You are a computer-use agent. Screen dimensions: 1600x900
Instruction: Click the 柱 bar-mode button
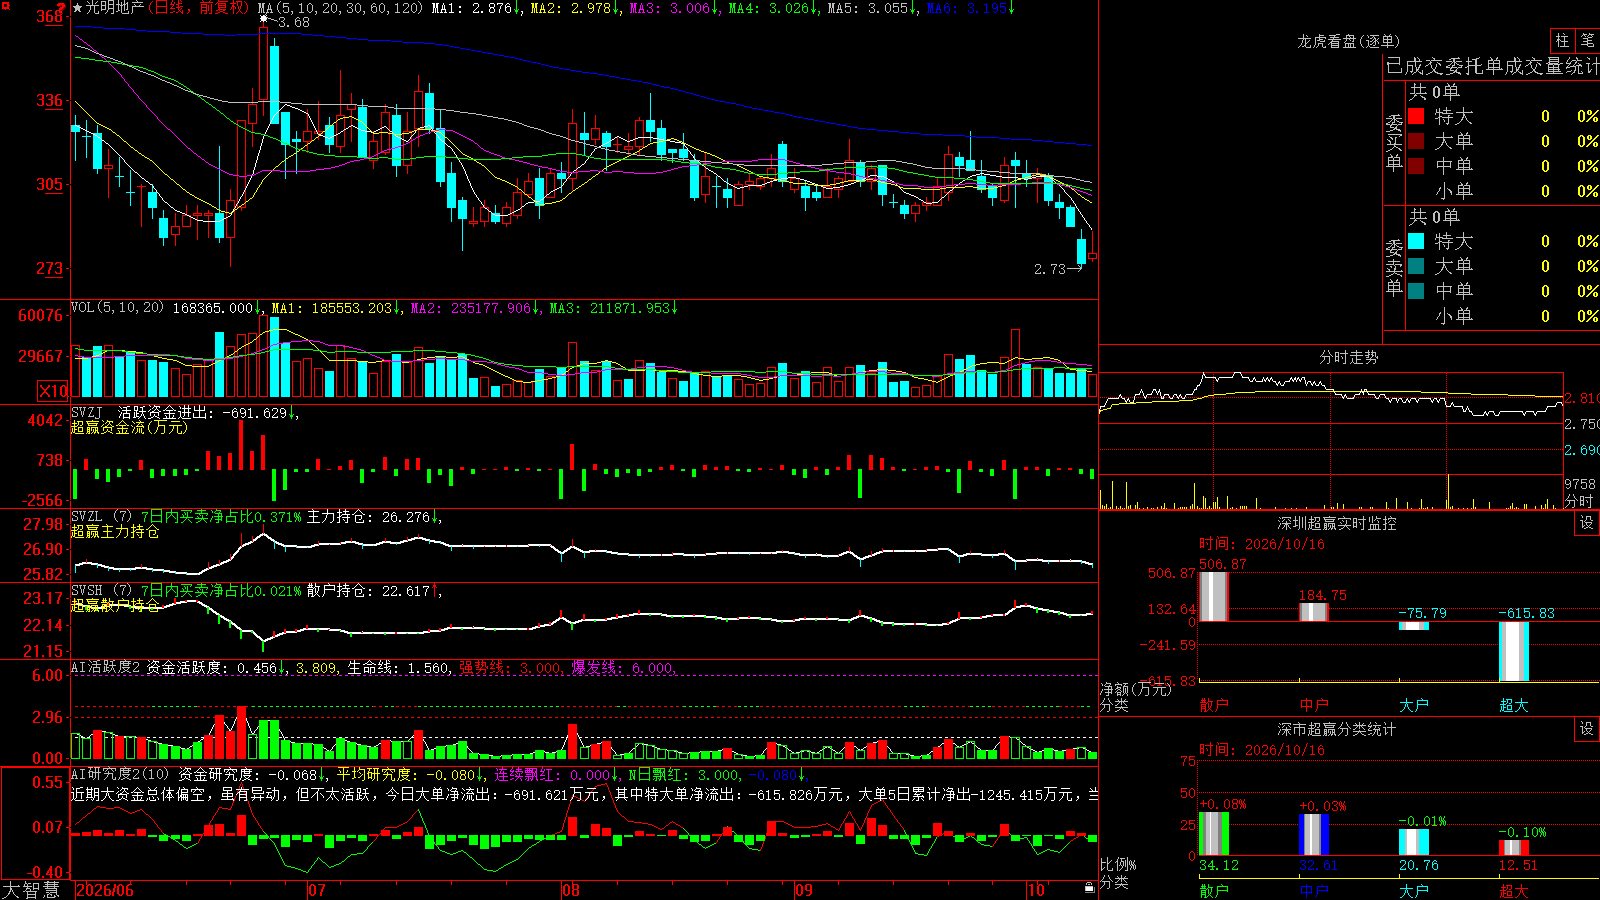coord(1562,40)
